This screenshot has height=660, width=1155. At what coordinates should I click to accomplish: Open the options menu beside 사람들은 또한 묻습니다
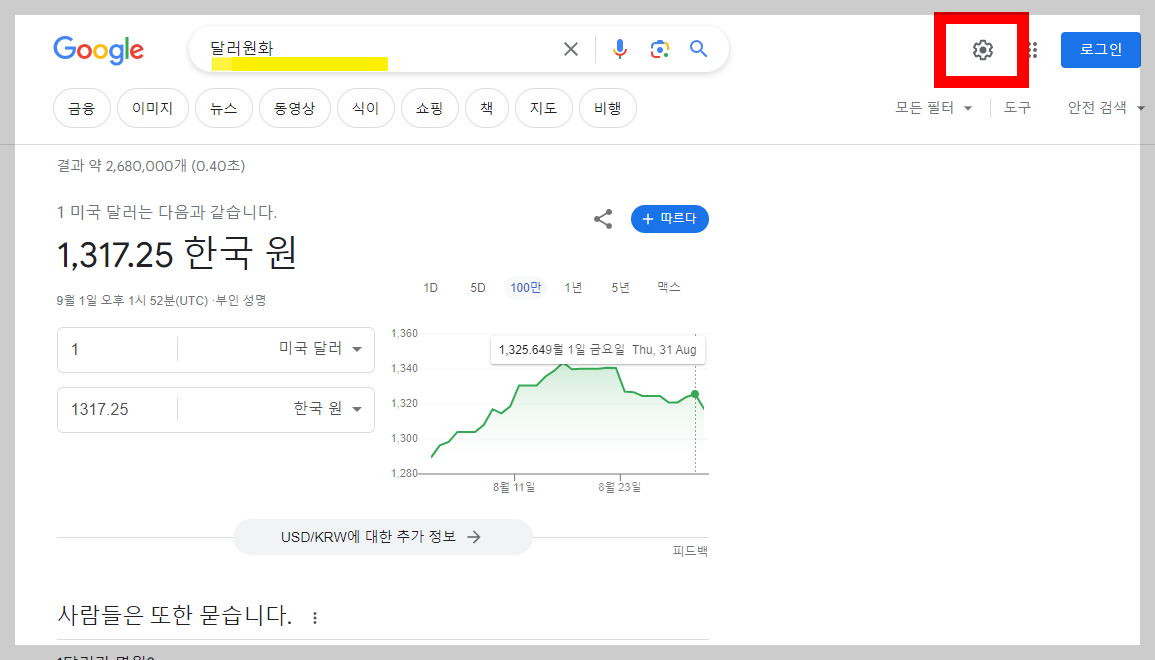(314, 618)
